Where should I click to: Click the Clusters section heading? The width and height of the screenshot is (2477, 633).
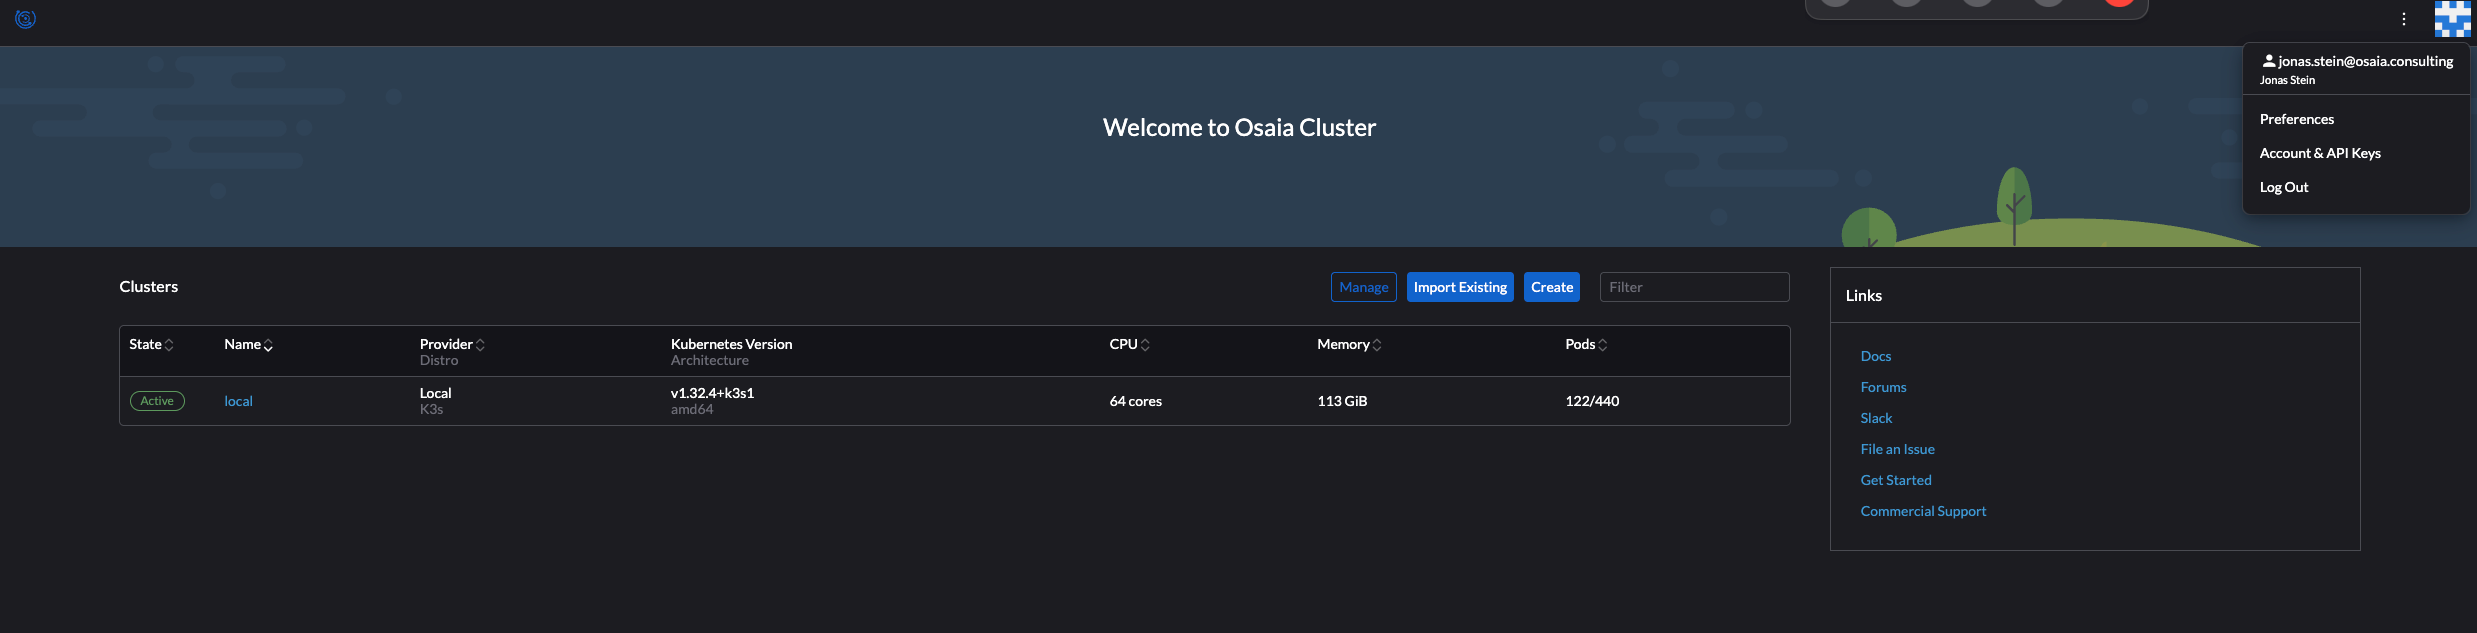click(149, 287)
